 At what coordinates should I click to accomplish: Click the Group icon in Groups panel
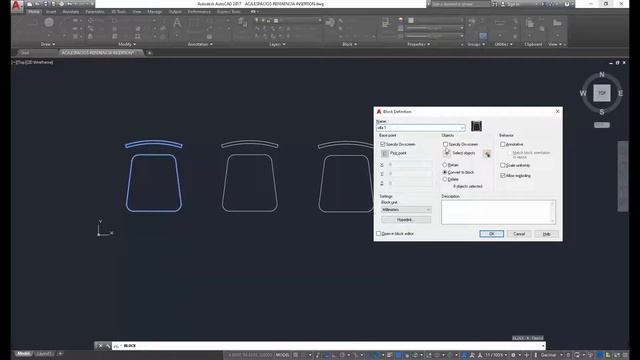click(472, 21)
